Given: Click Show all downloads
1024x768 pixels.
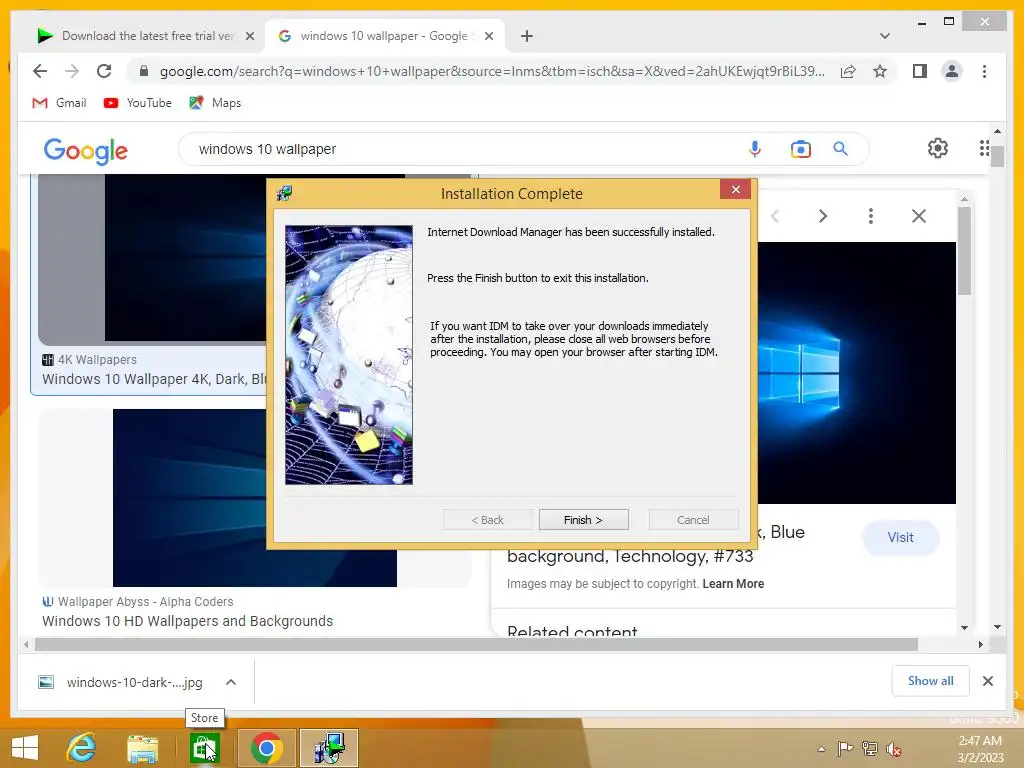Looking at the screenshot, I should coord(931,681).
